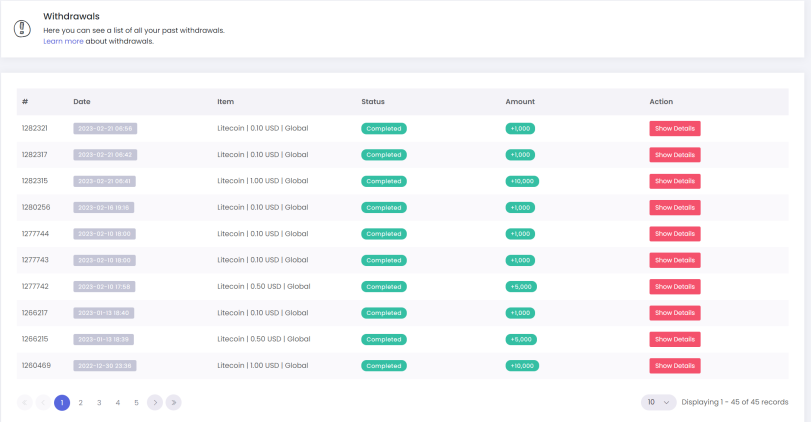Click the Amount column header

[x=520, y=102]
